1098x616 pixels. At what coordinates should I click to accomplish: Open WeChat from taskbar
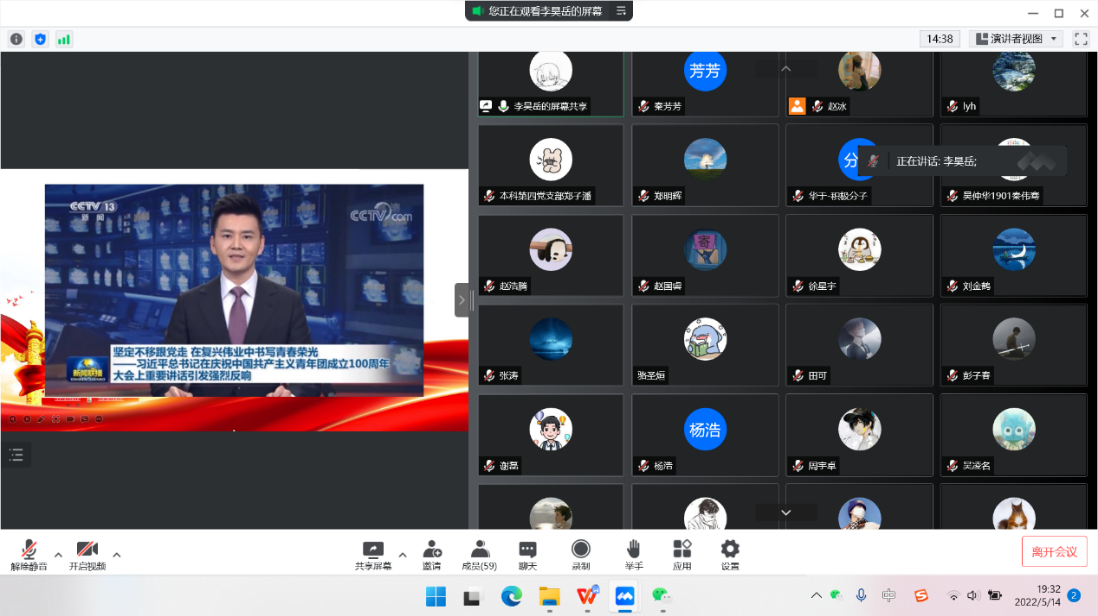[662, 596]
